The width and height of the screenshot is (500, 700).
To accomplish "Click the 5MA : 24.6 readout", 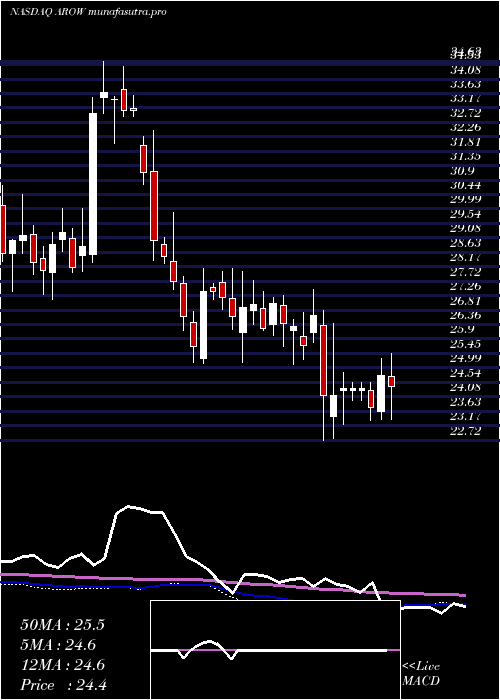I will (x=58, y=645).
